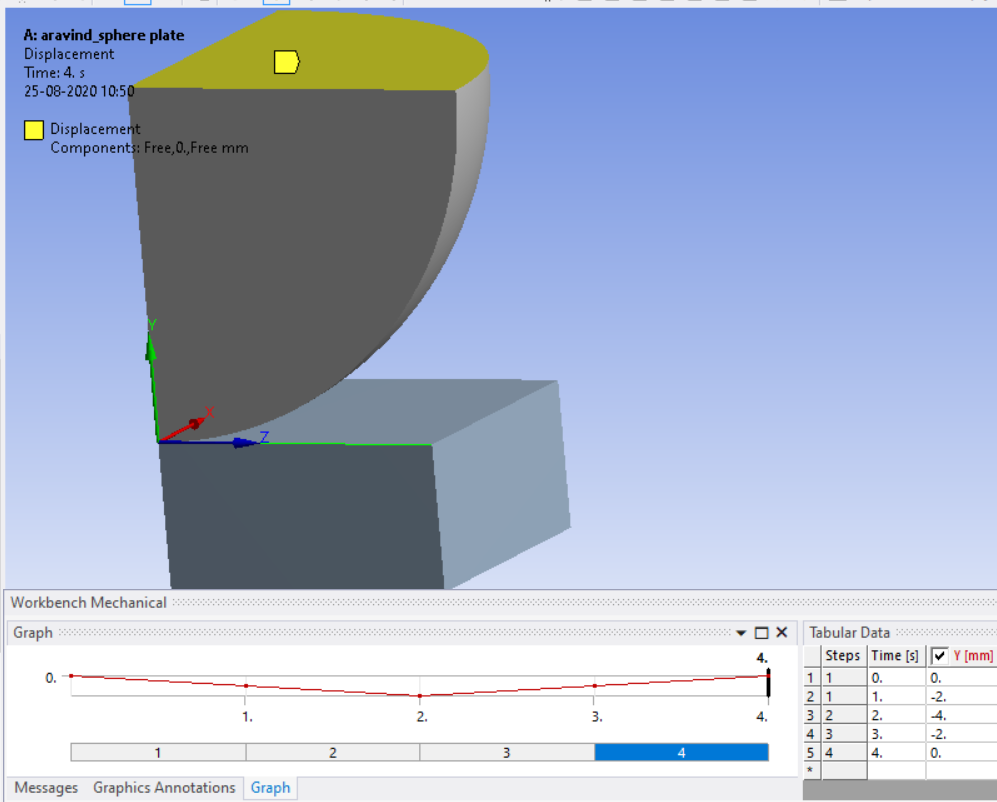
Task: Collapse the Workbench Mechanical section header
Action: pyautogui.click(x=87, y=602)
